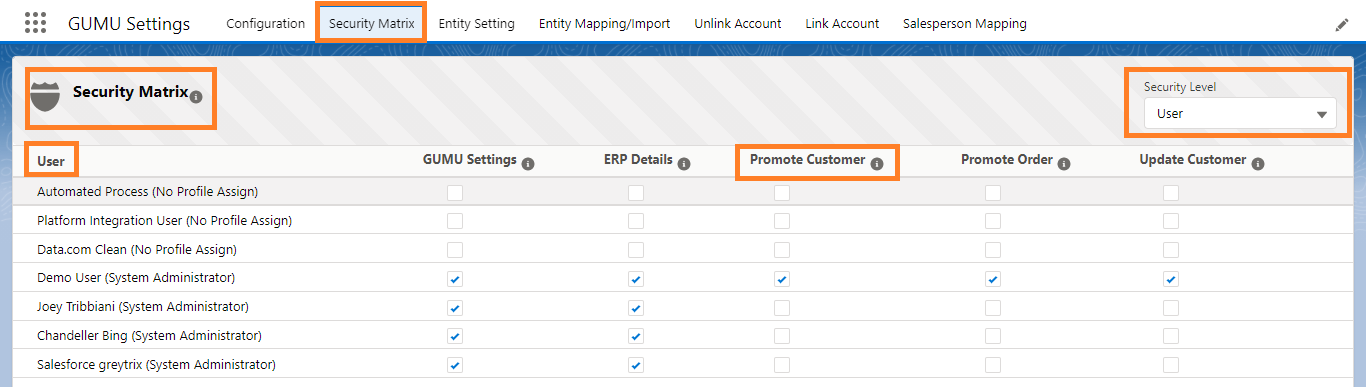This screenshot has height=387, width=1366.
Task: Open the Security Level dropdown
Action: 1240,113
